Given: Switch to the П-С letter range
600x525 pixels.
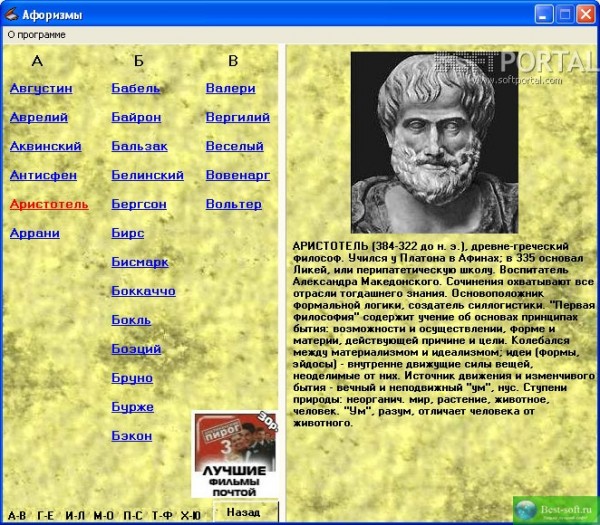Looking at the screenshot, I should pyautogui.click(x=133, y=516).
